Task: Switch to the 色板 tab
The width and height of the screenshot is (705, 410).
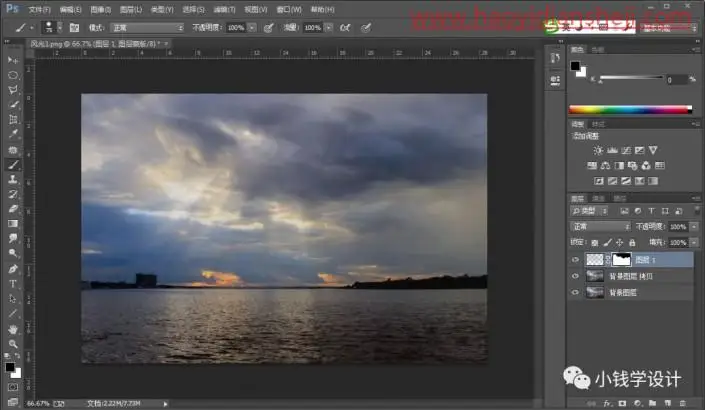Action: [x=598, y=49]
